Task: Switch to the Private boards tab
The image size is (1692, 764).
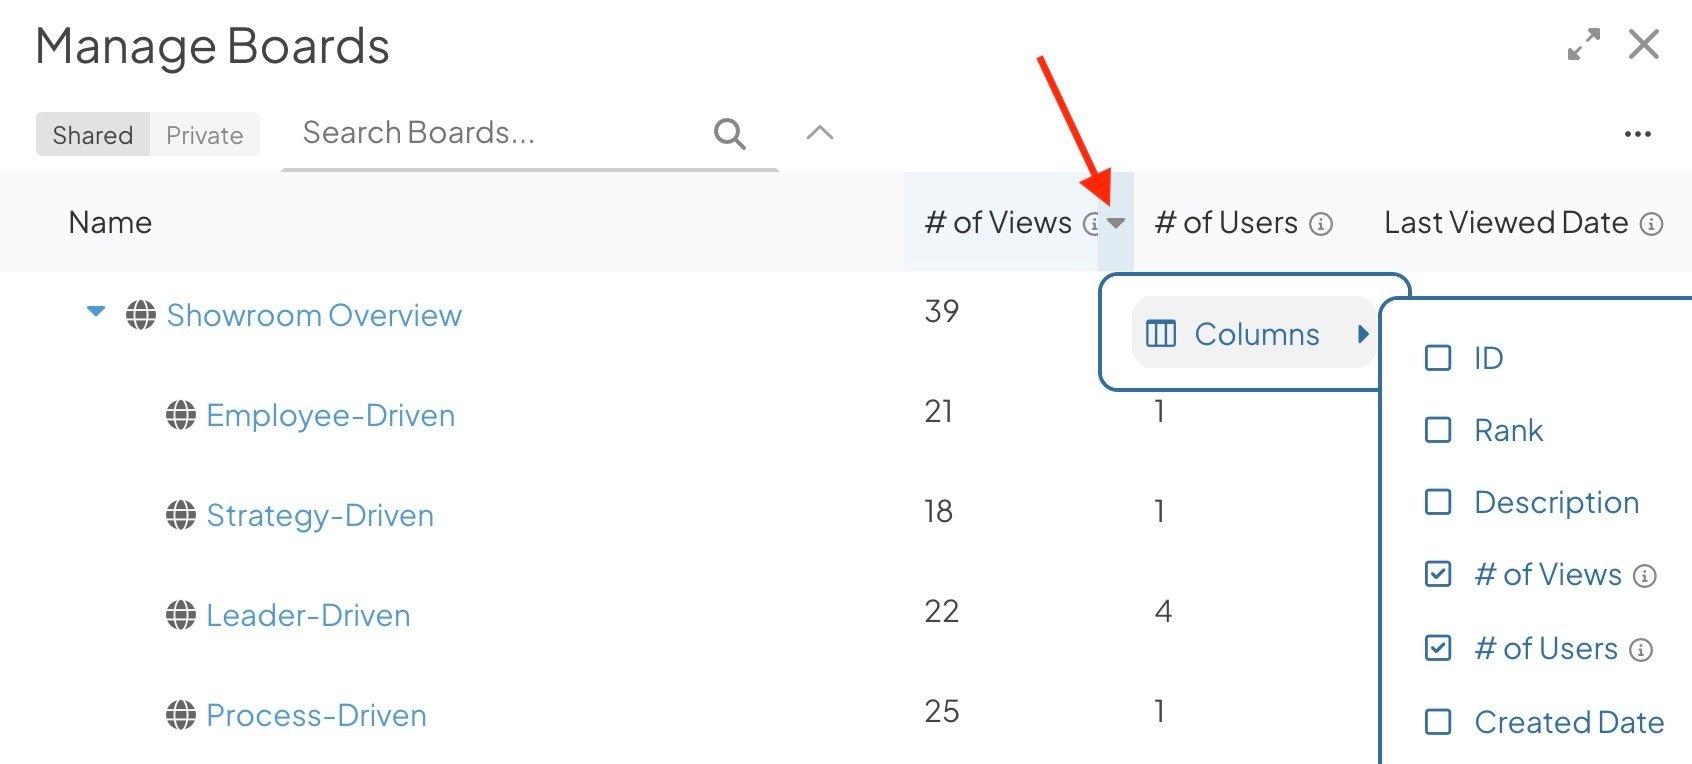Action: click(x=205, y=135)
